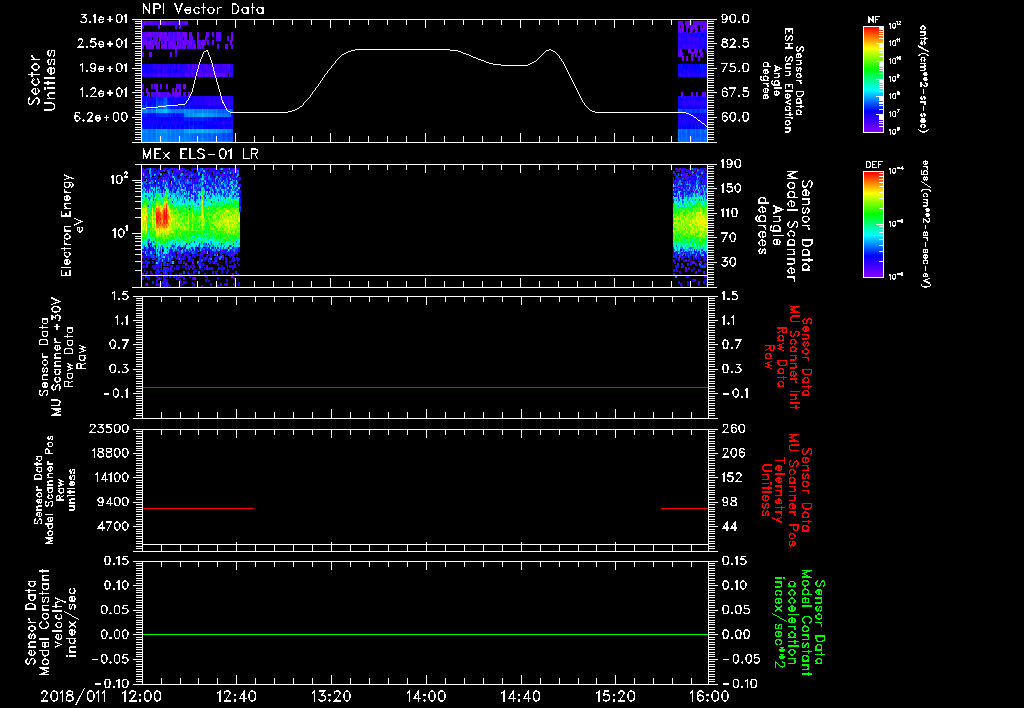Click the "Sector Unitless" axis label

(x=42, y=80)
